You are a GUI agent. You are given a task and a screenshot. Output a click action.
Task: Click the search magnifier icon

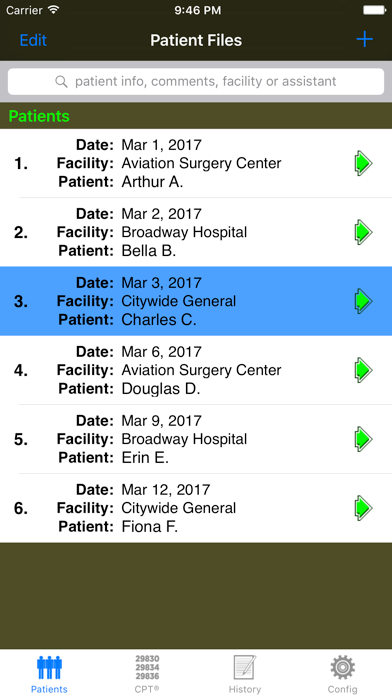(x=61, y=82)
